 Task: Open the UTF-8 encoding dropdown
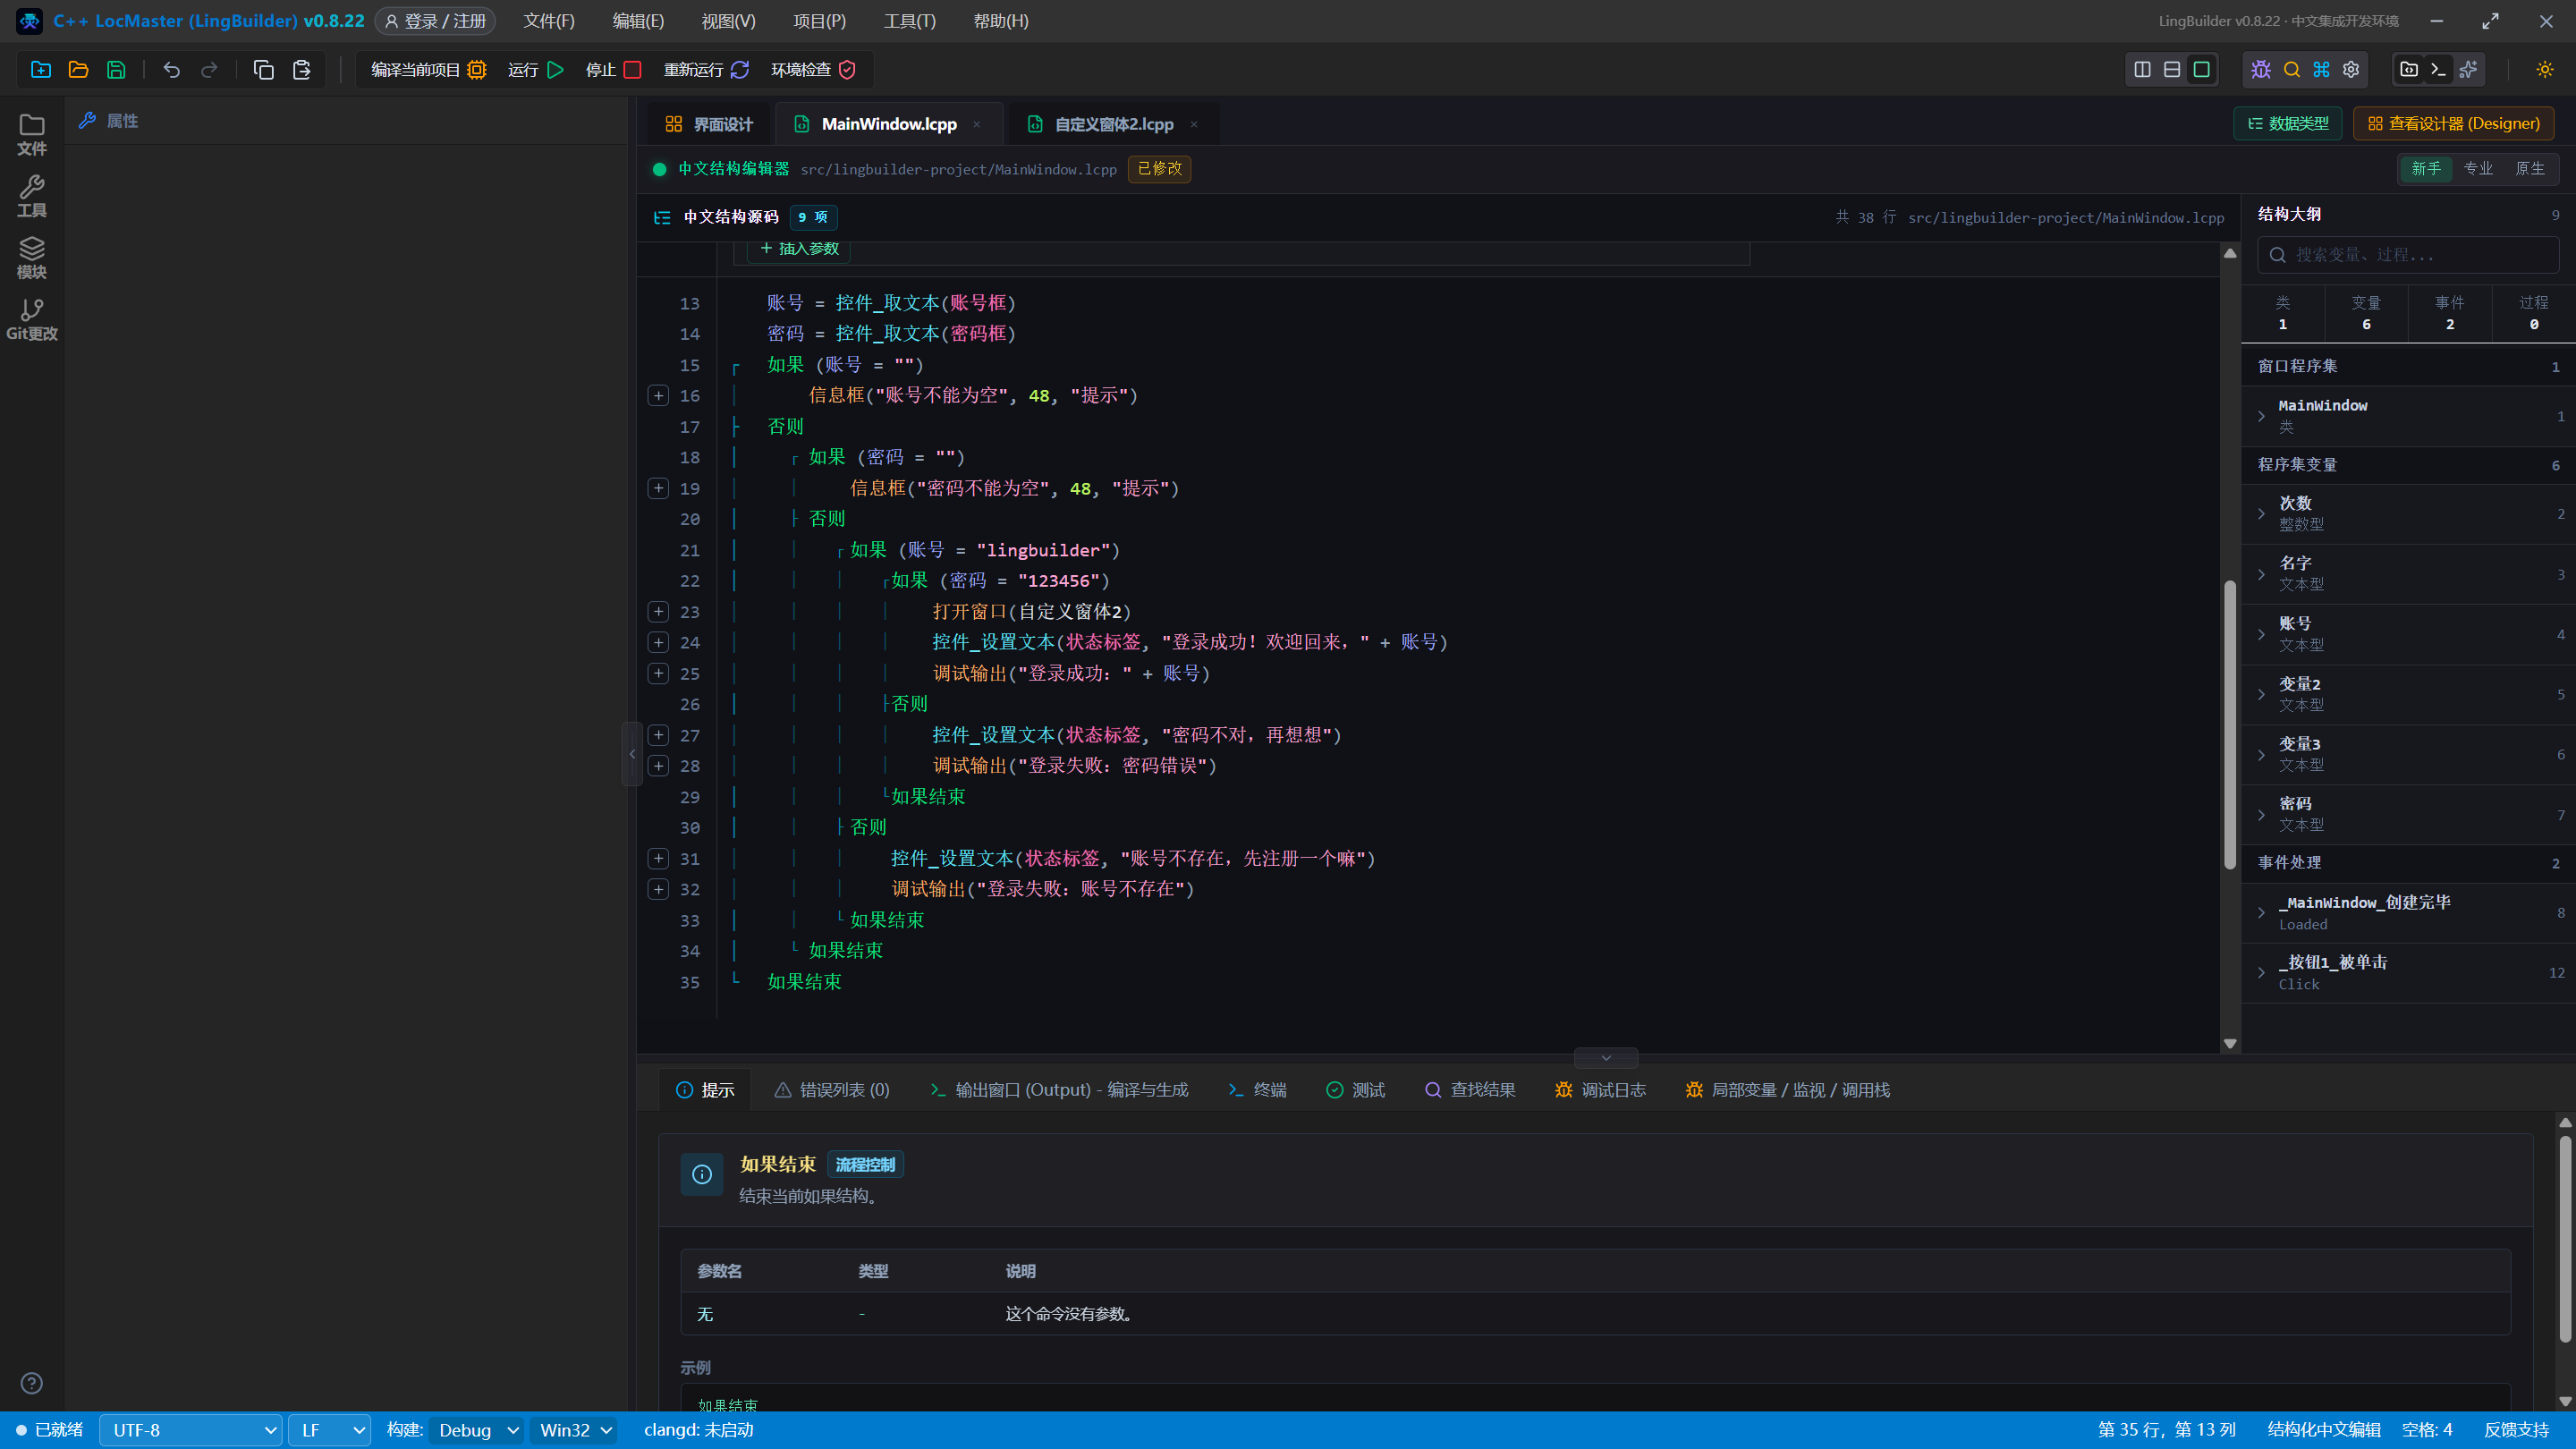coord(190,1430)
